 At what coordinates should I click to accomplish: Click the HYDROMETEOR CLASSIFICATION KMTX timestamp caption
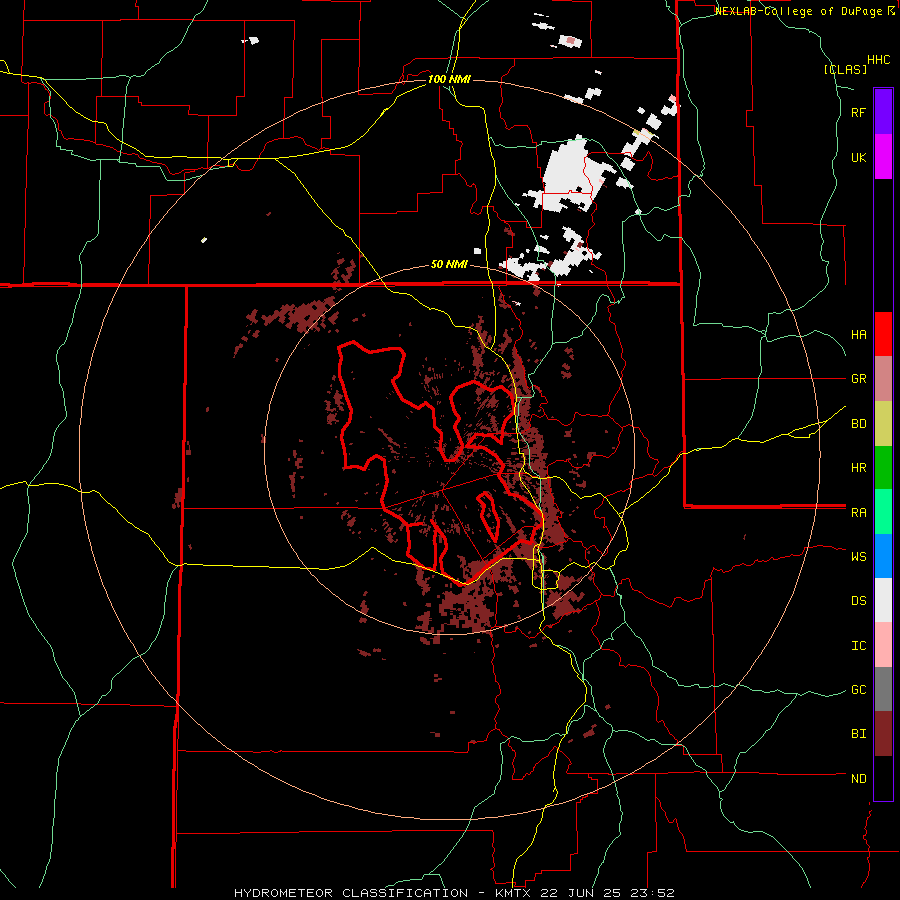click(454, 893)
